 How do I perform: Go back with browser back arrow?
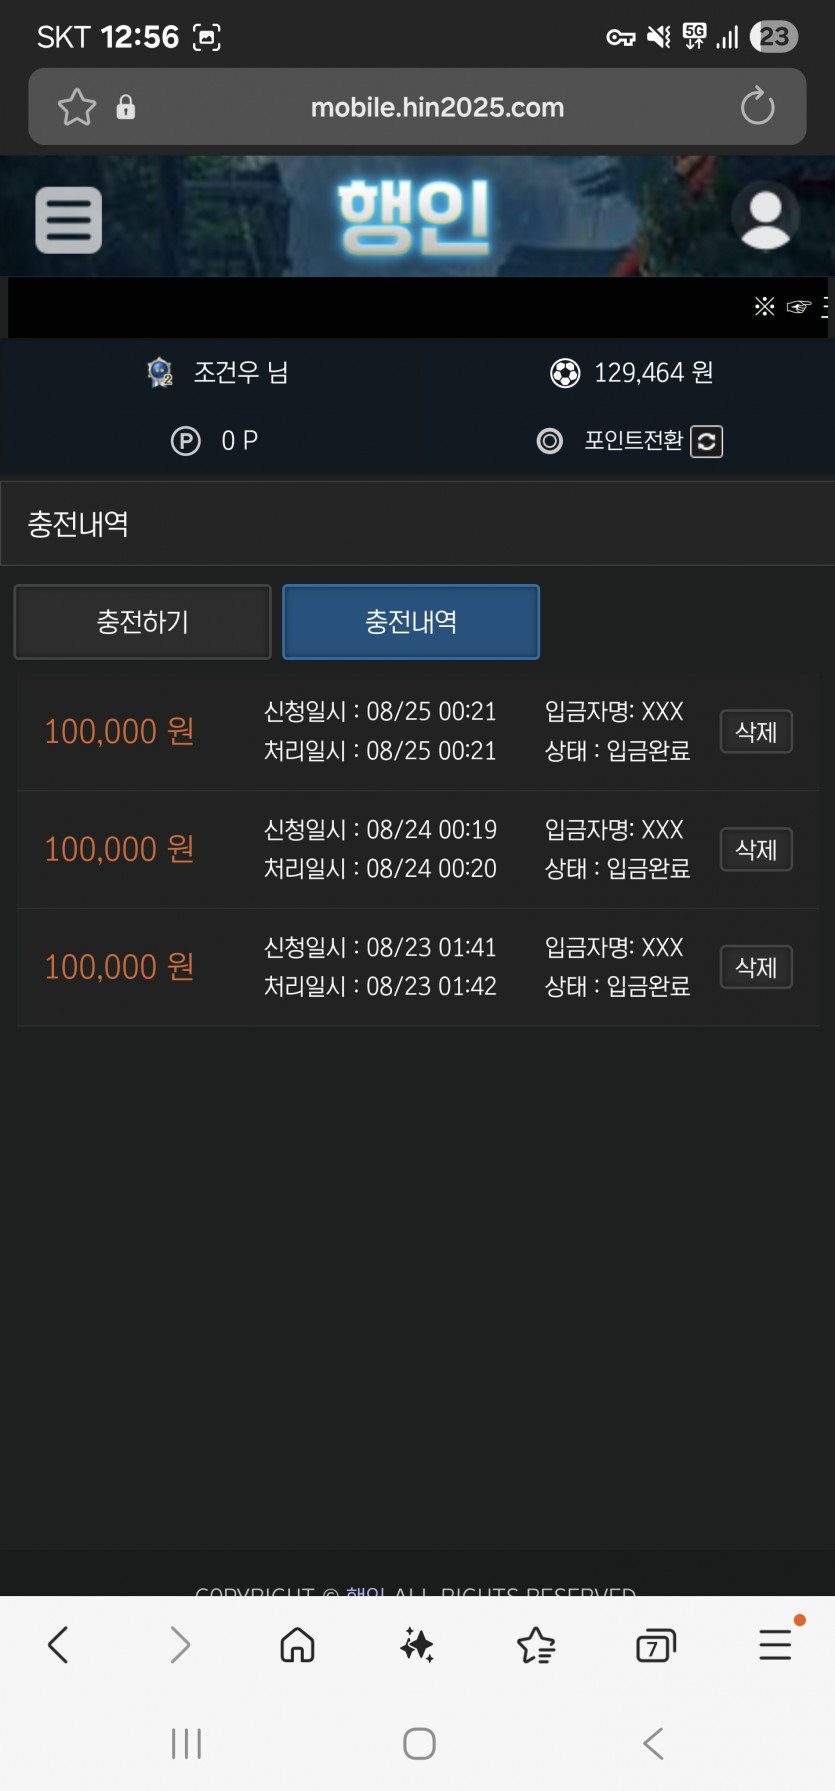(58, 1644)
